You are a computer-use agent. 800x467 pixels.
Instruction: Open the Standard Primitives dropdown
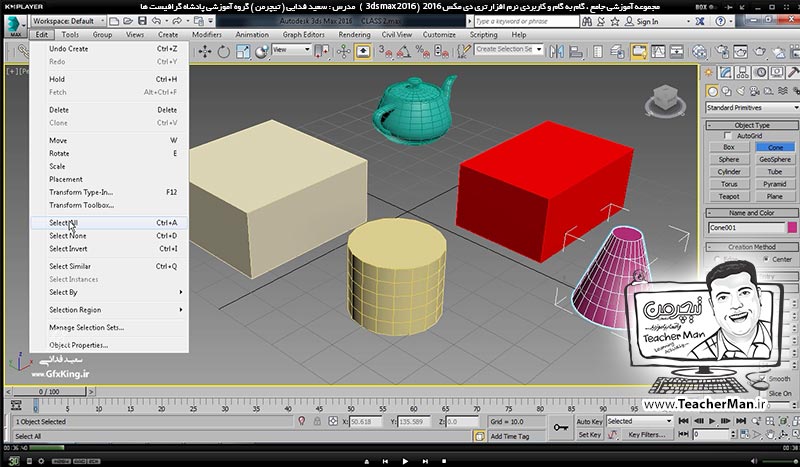(x=752, y=108)
